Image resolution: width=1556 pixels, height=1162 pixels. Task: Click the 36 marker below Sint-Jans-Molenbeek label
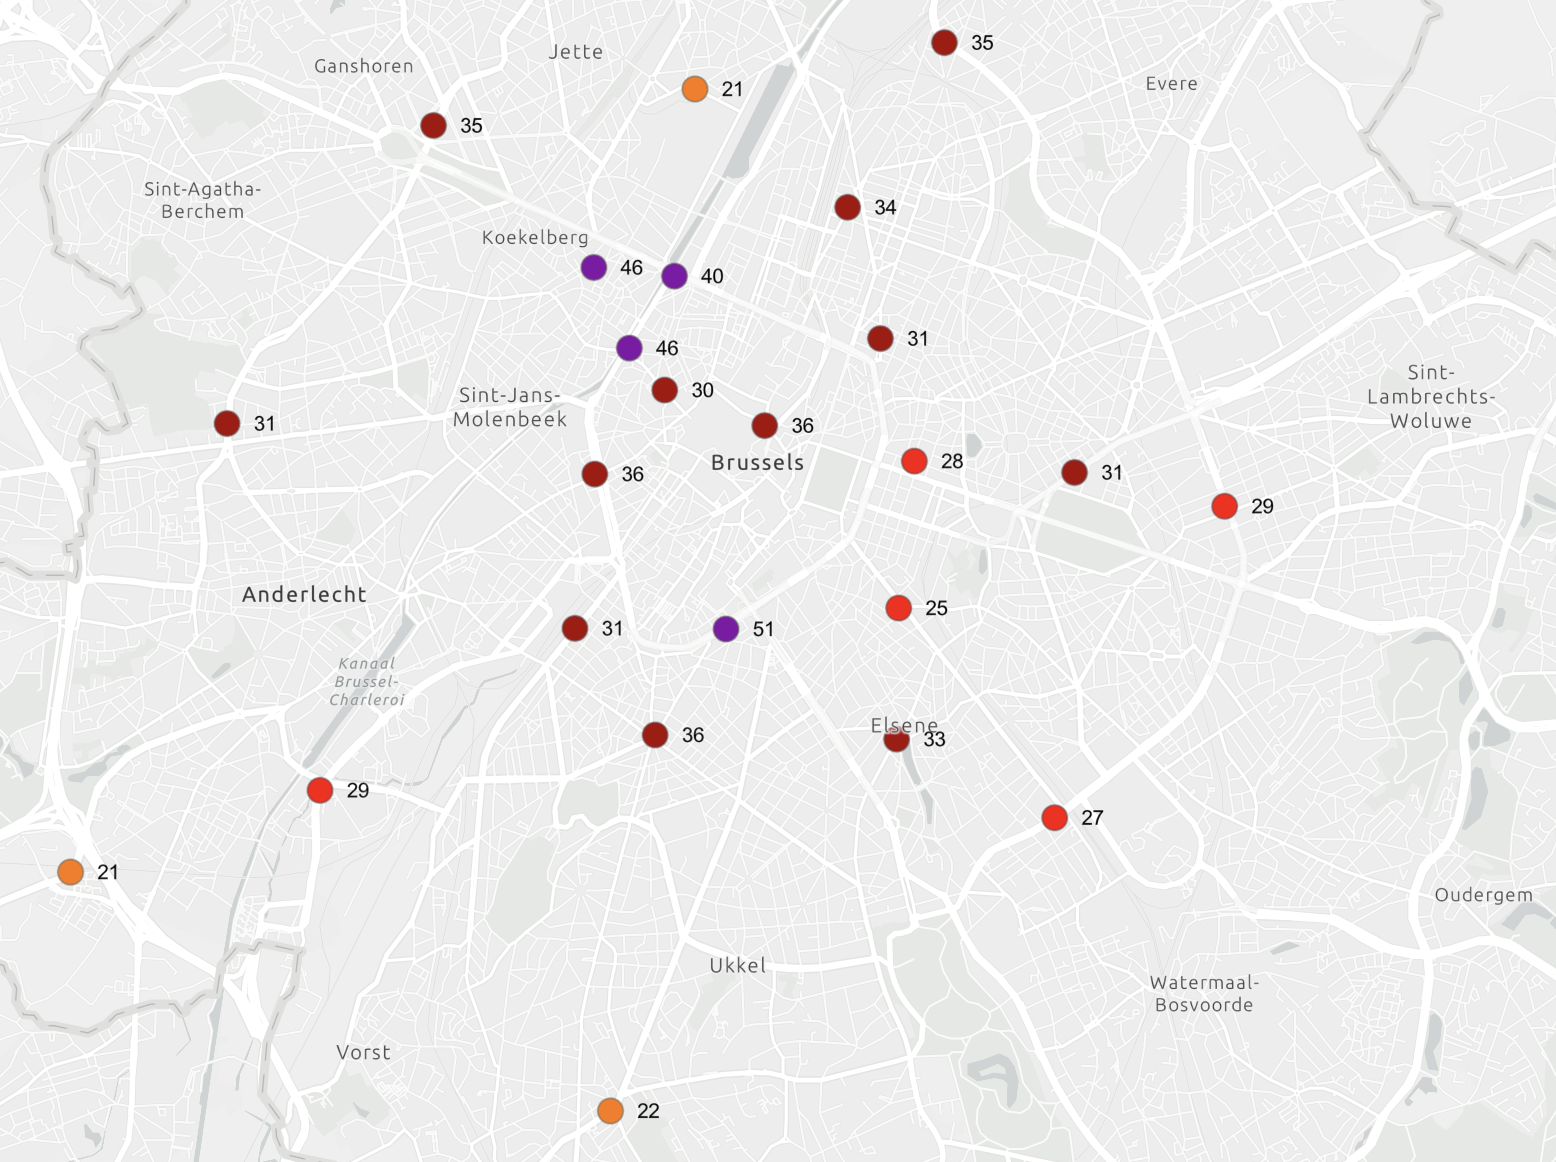pyautogui.click(x=595, y=474)
